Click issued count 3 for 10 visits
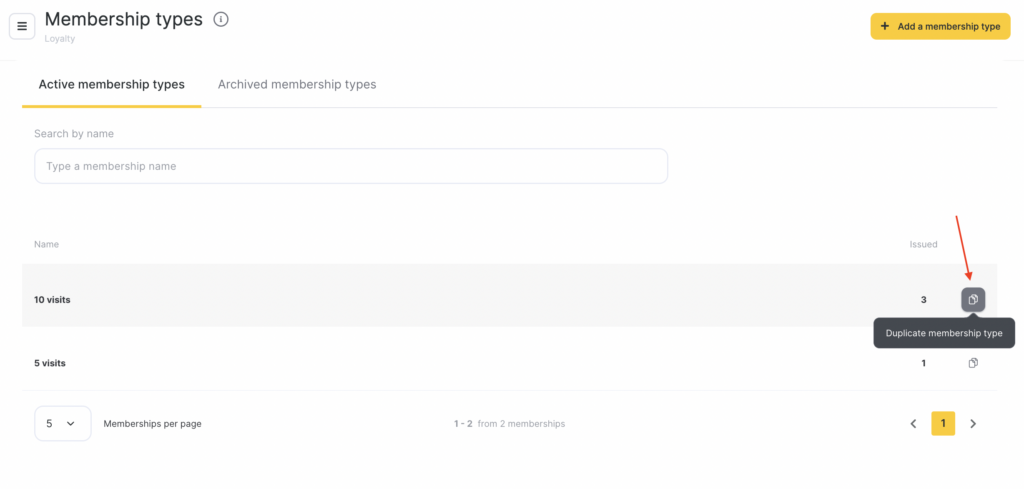Image resolution: width=1024 pixels, height=489 pixels. [923, 299]
